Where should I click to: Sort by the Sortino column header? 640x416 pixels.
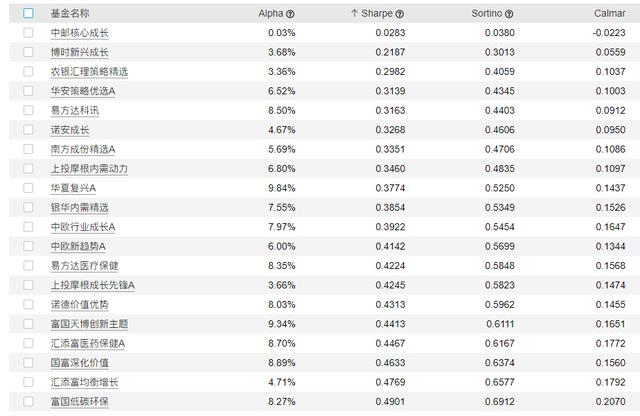click(x=486, y=14)
